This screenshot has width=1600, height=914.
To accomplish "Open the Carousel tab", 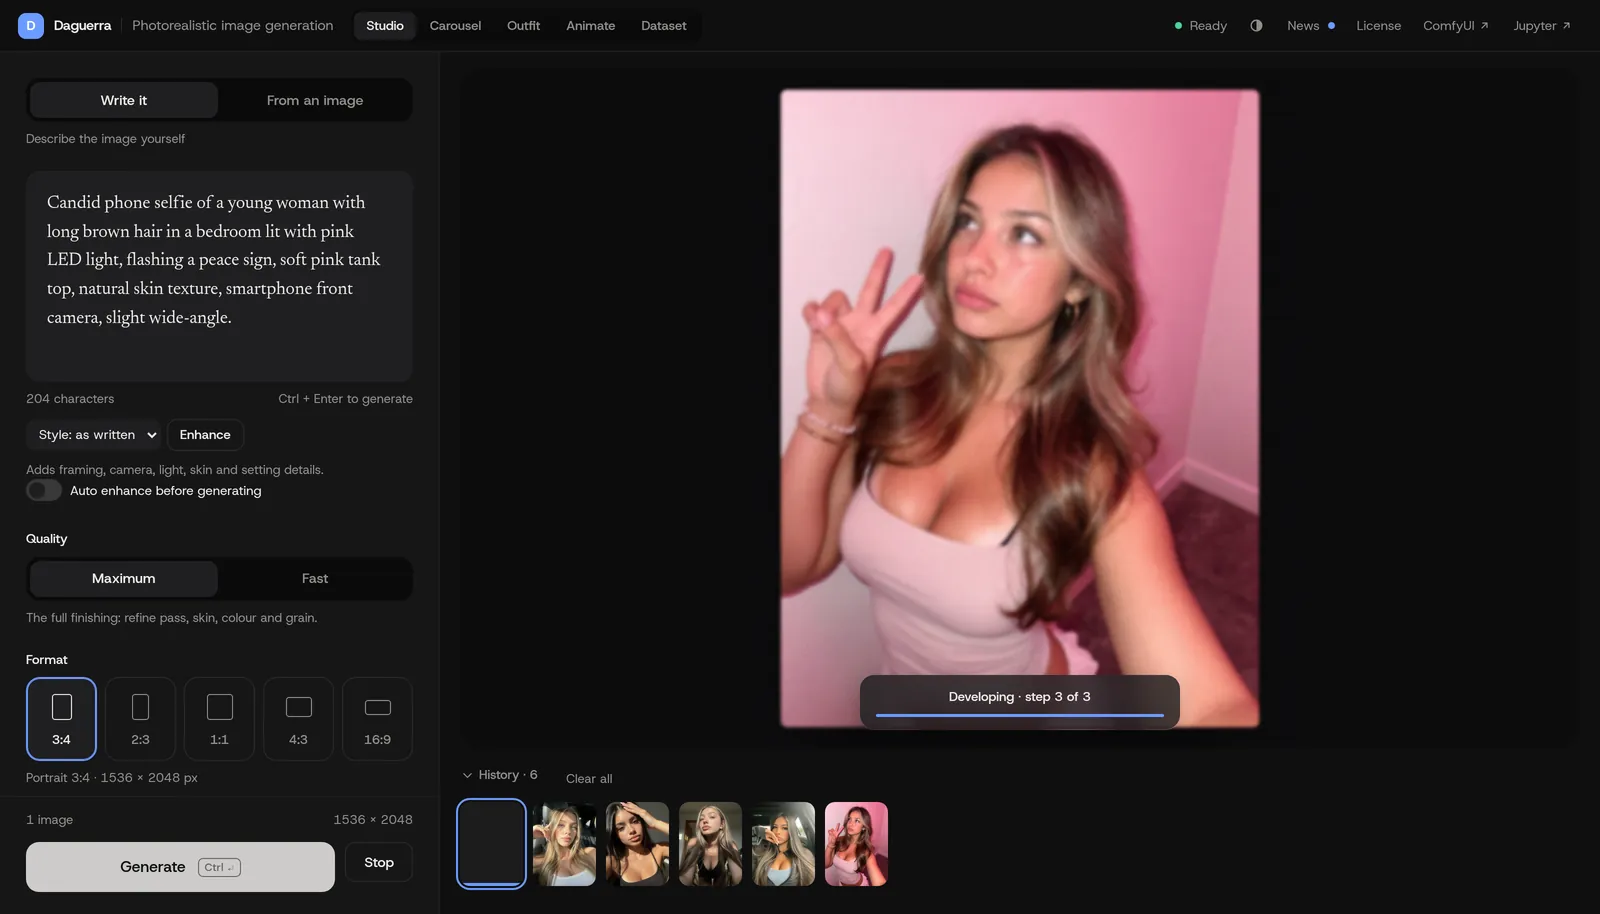I will coord(455,25).
